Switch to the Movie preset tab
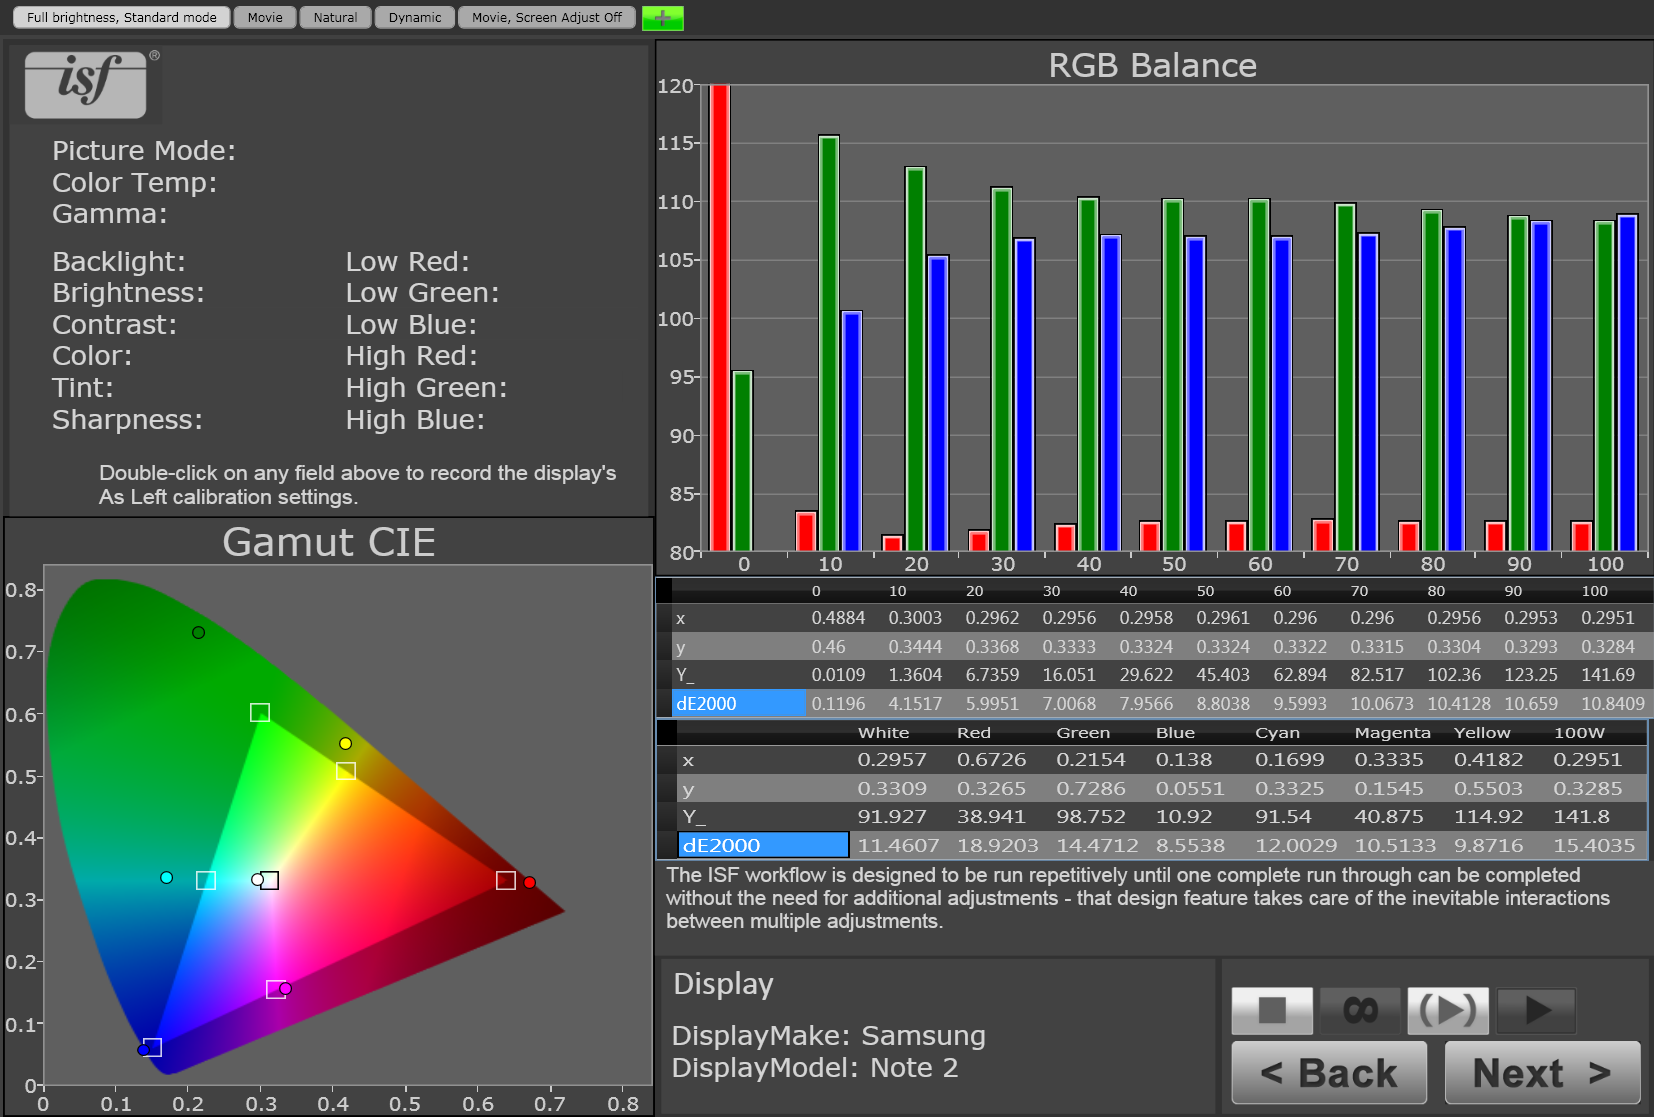 click(264, 17)
